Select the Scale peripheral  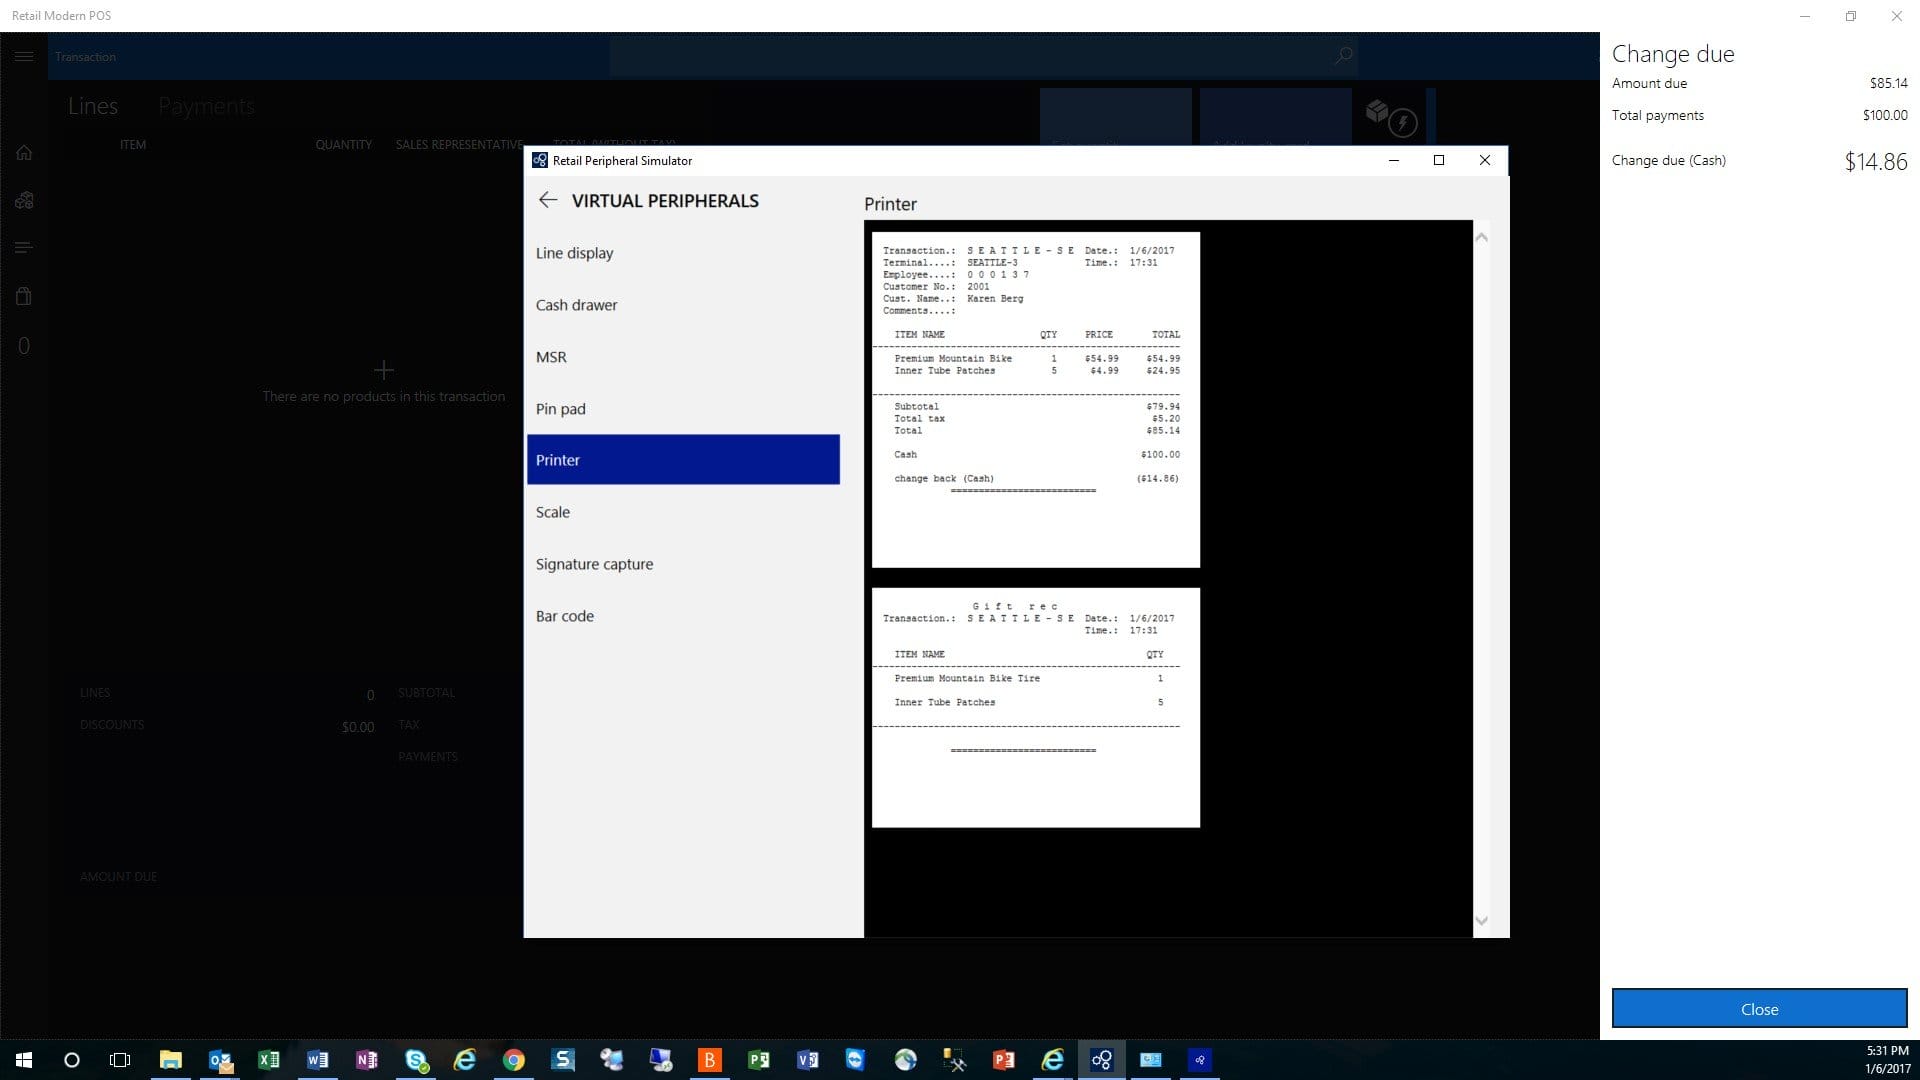pyautogui.click(x=553, y=512)
